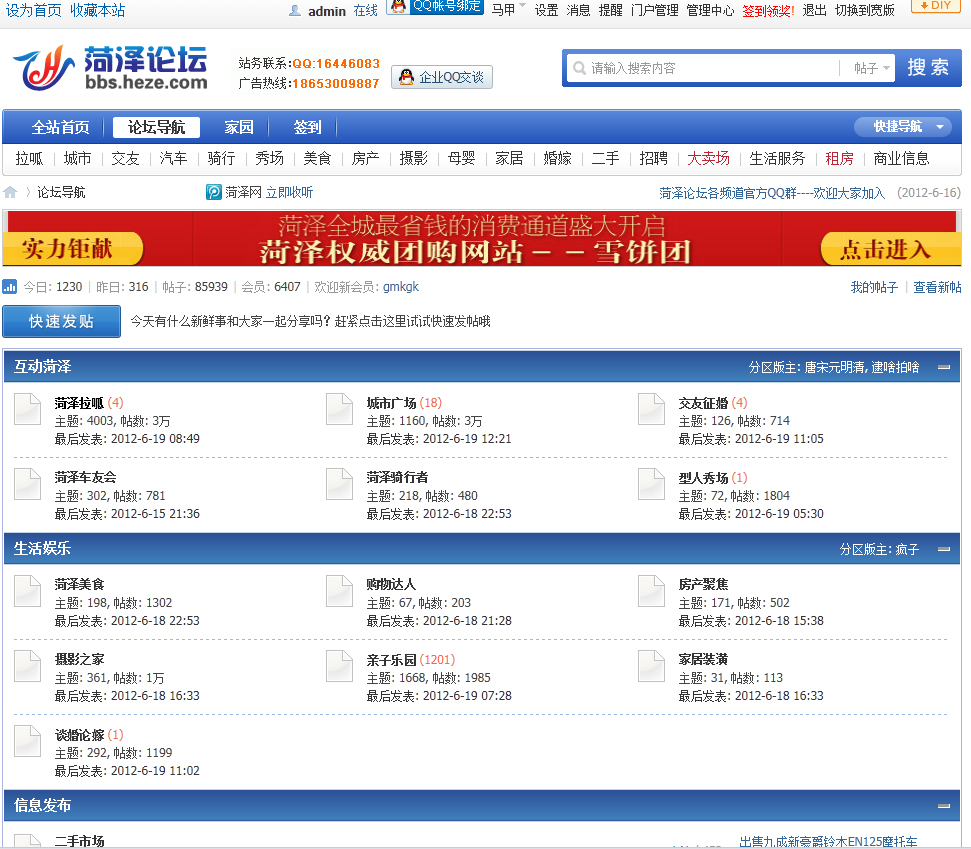Screen dimensions: 971x849
Task: Collapse the 互动菏泽 section
Action: pyautogui.click(x=944, y=367)
